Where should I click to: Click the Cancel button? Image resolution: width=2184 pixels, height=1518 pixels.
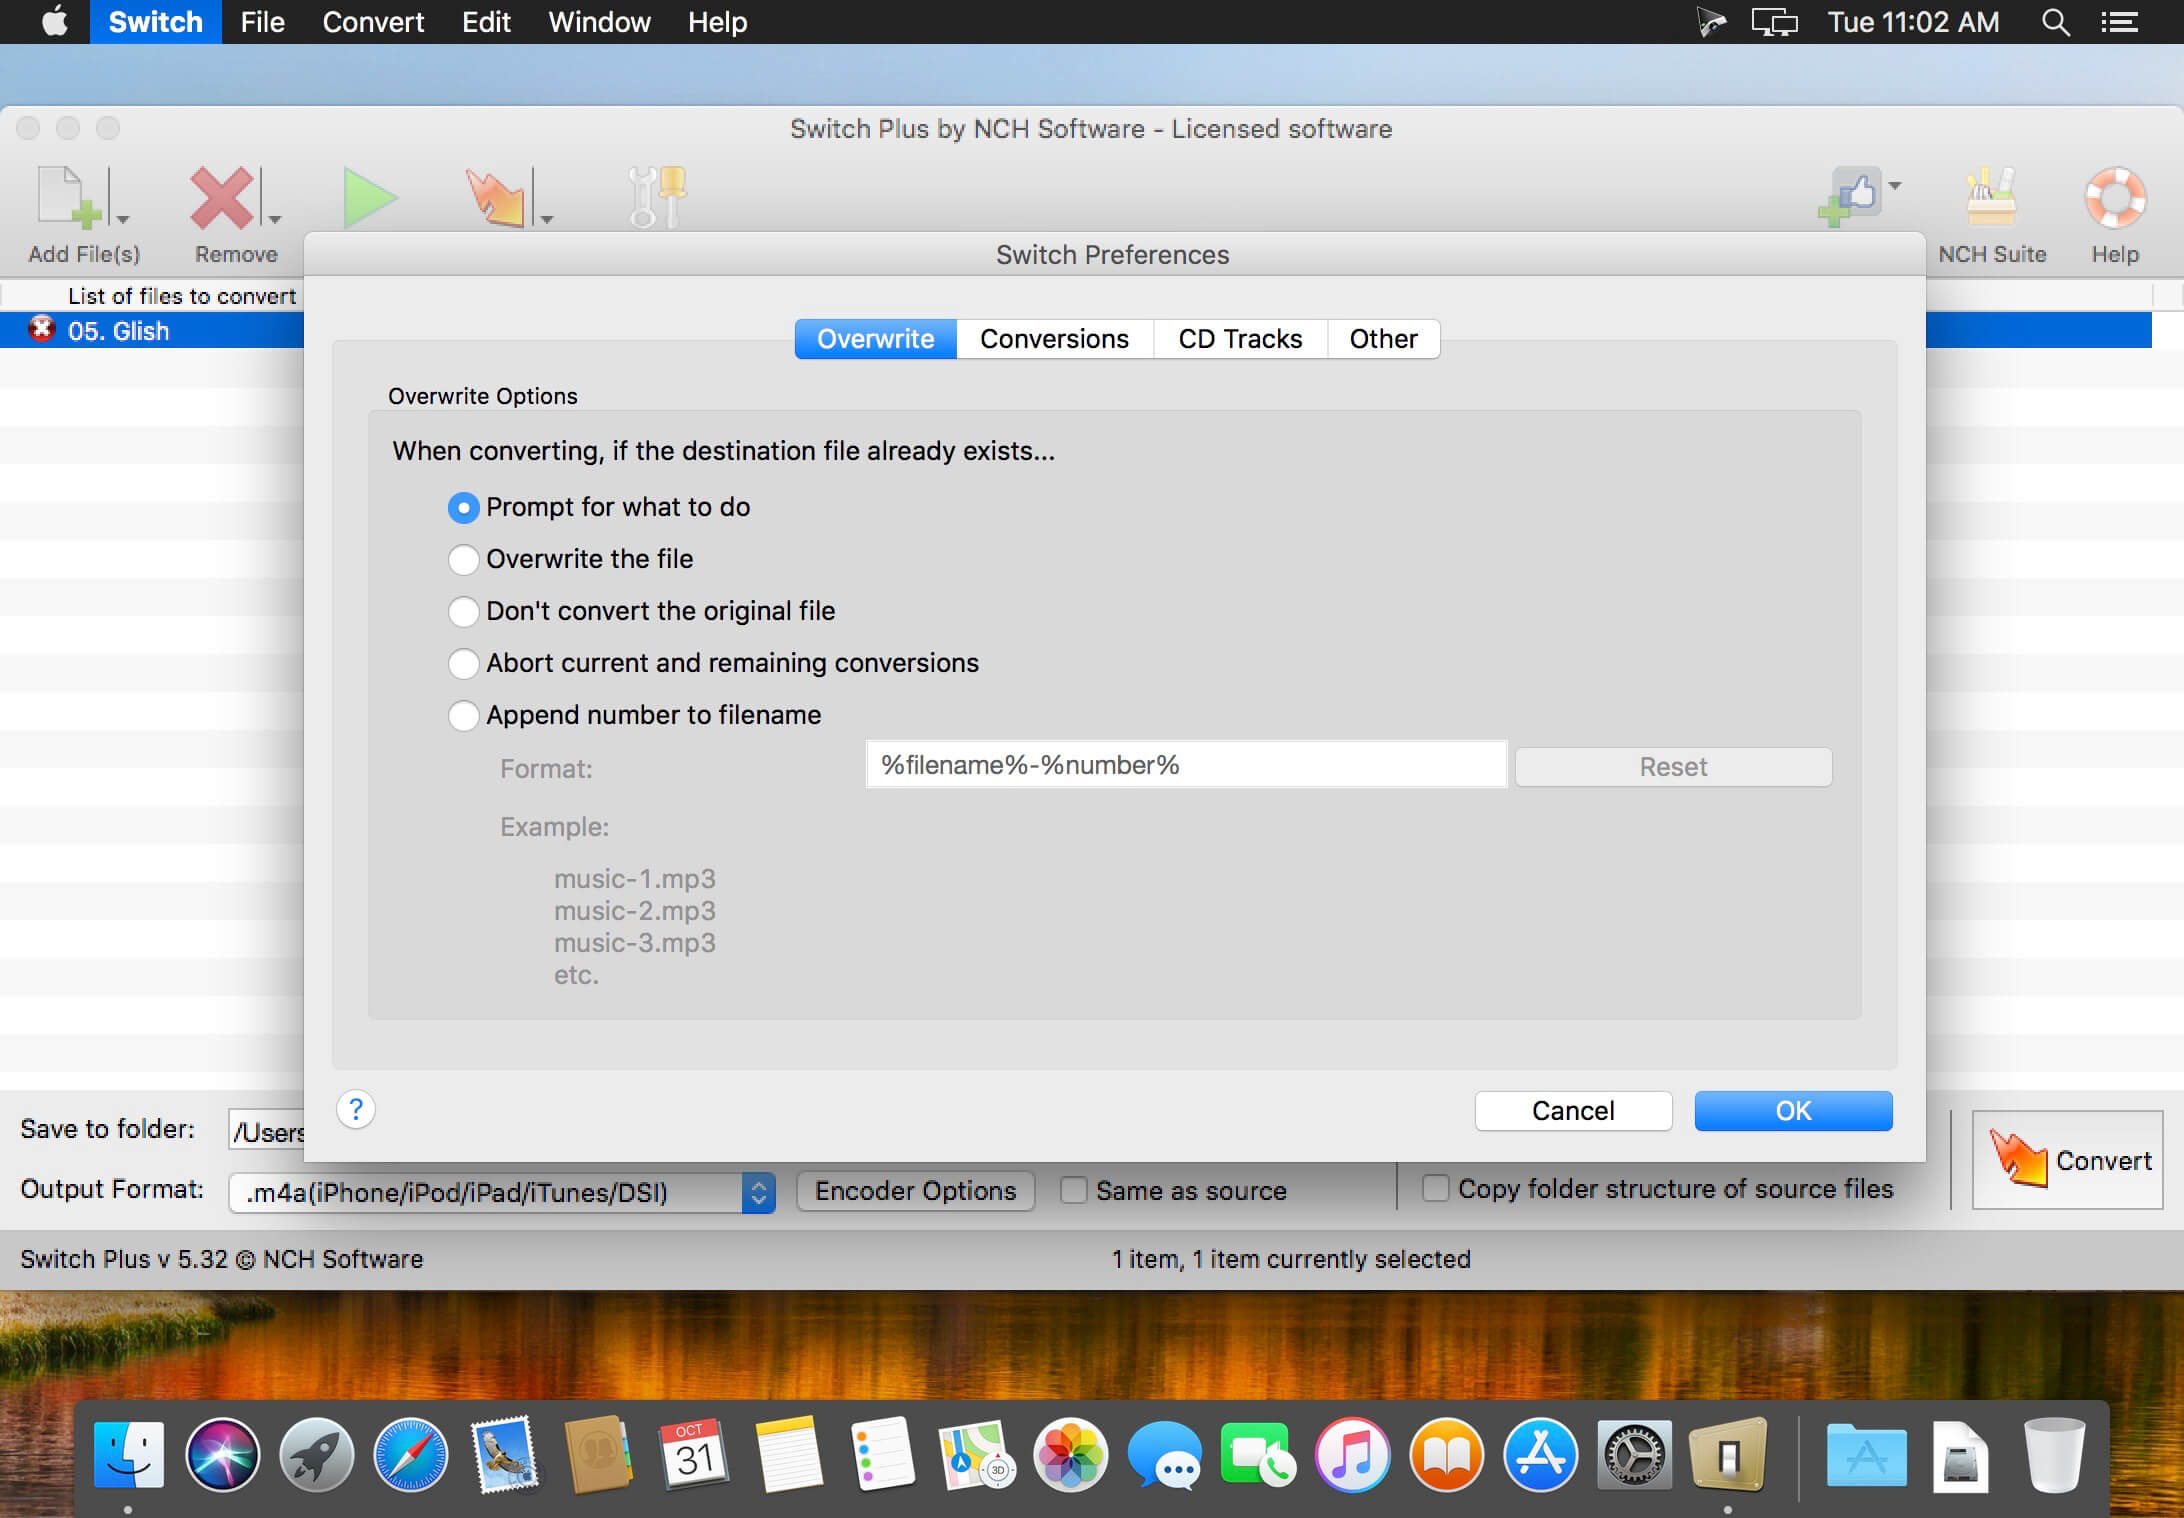(1572, 1111)
